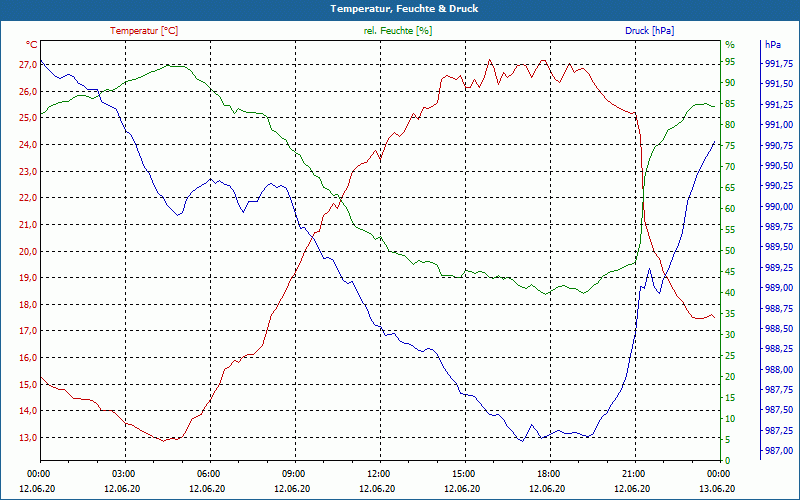Click the 987,50 pressure axis value
The height and width of the screenshot is (500, 800).
click(779, 410)
